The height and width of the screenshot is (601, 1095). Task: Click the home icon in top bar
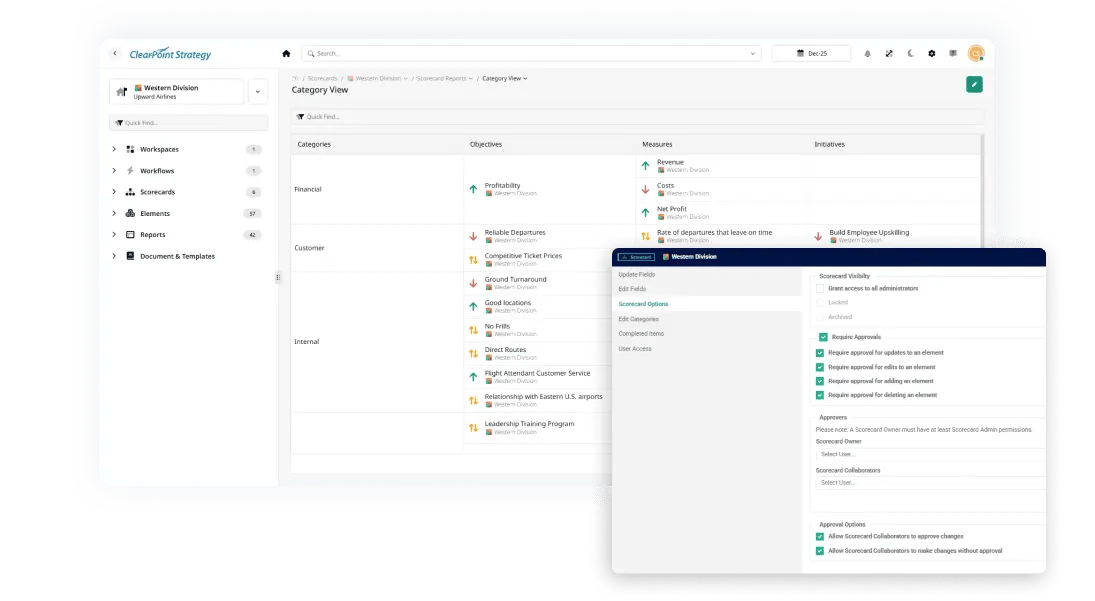tap(286, 54)
